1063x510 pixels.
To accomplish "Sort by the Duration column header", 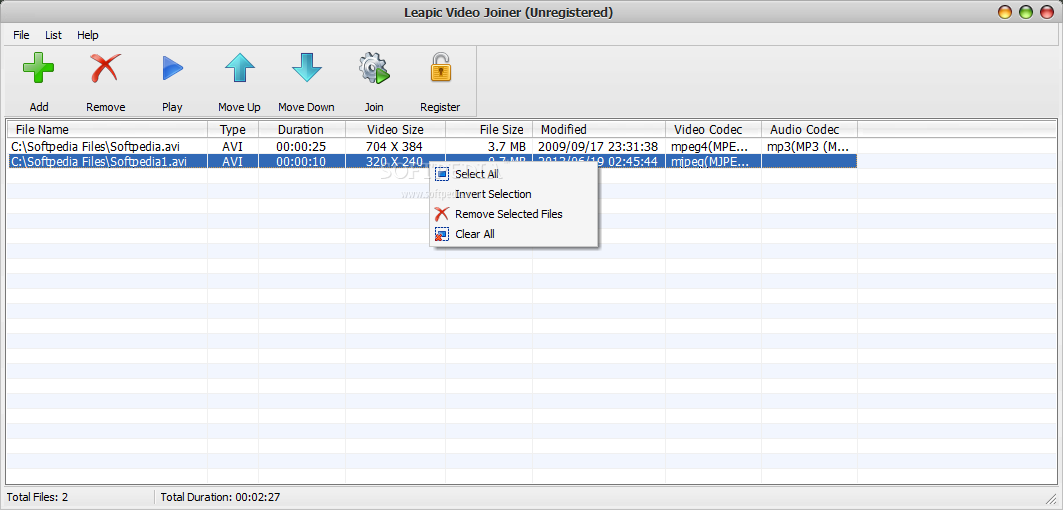I will (x=302, y=130).
